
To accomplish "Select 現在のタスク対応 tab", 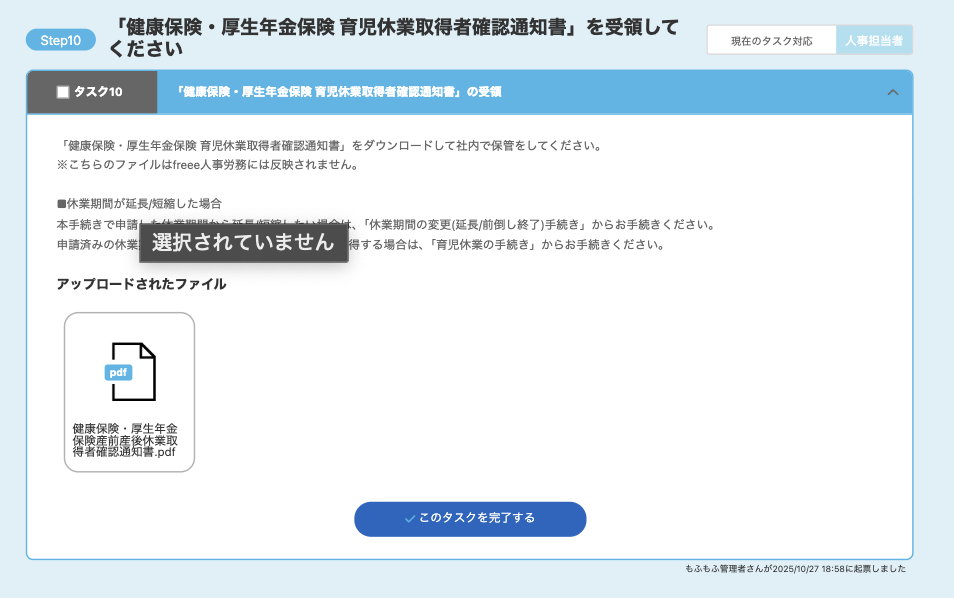I will 771,41.
